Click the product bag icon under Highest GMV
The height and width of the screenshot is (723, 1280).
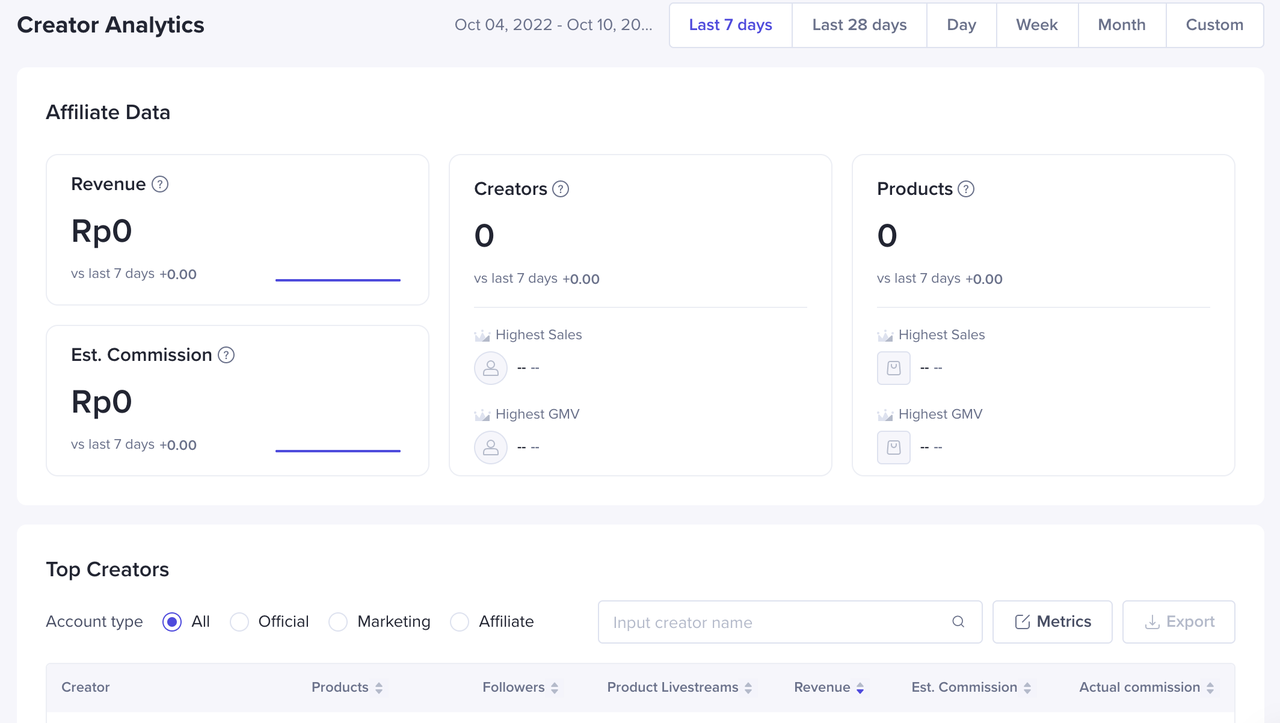tap(894, 447)
